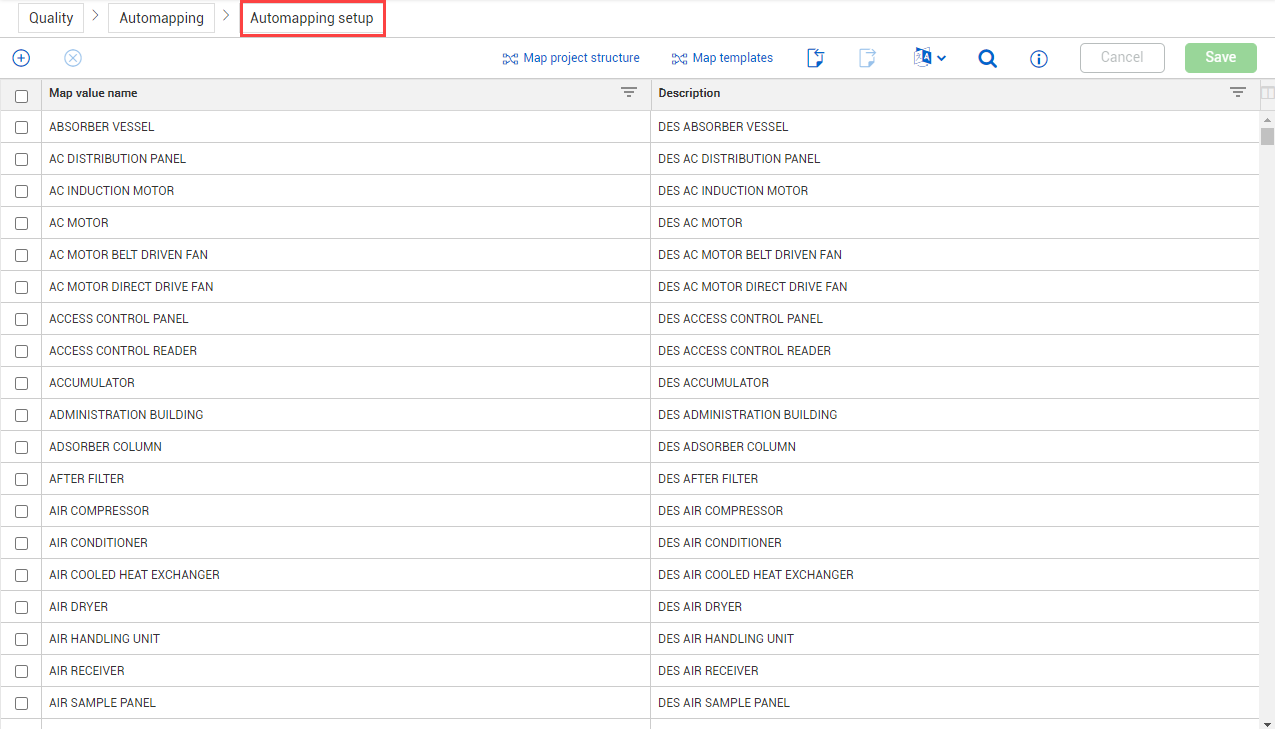Navigate to Automapping breadcrumb

click(161, 18)
